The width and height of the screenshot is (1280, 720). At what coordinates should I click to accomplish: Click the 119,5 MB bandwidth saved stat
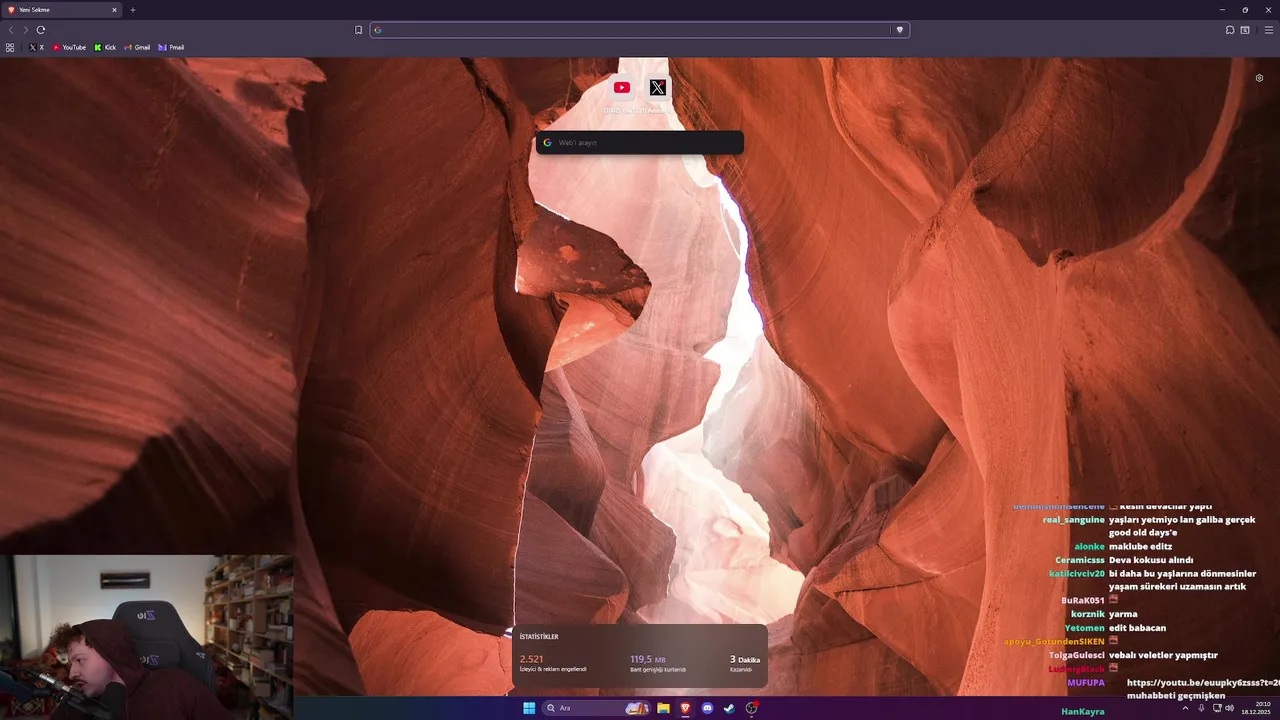pos(658,663)
